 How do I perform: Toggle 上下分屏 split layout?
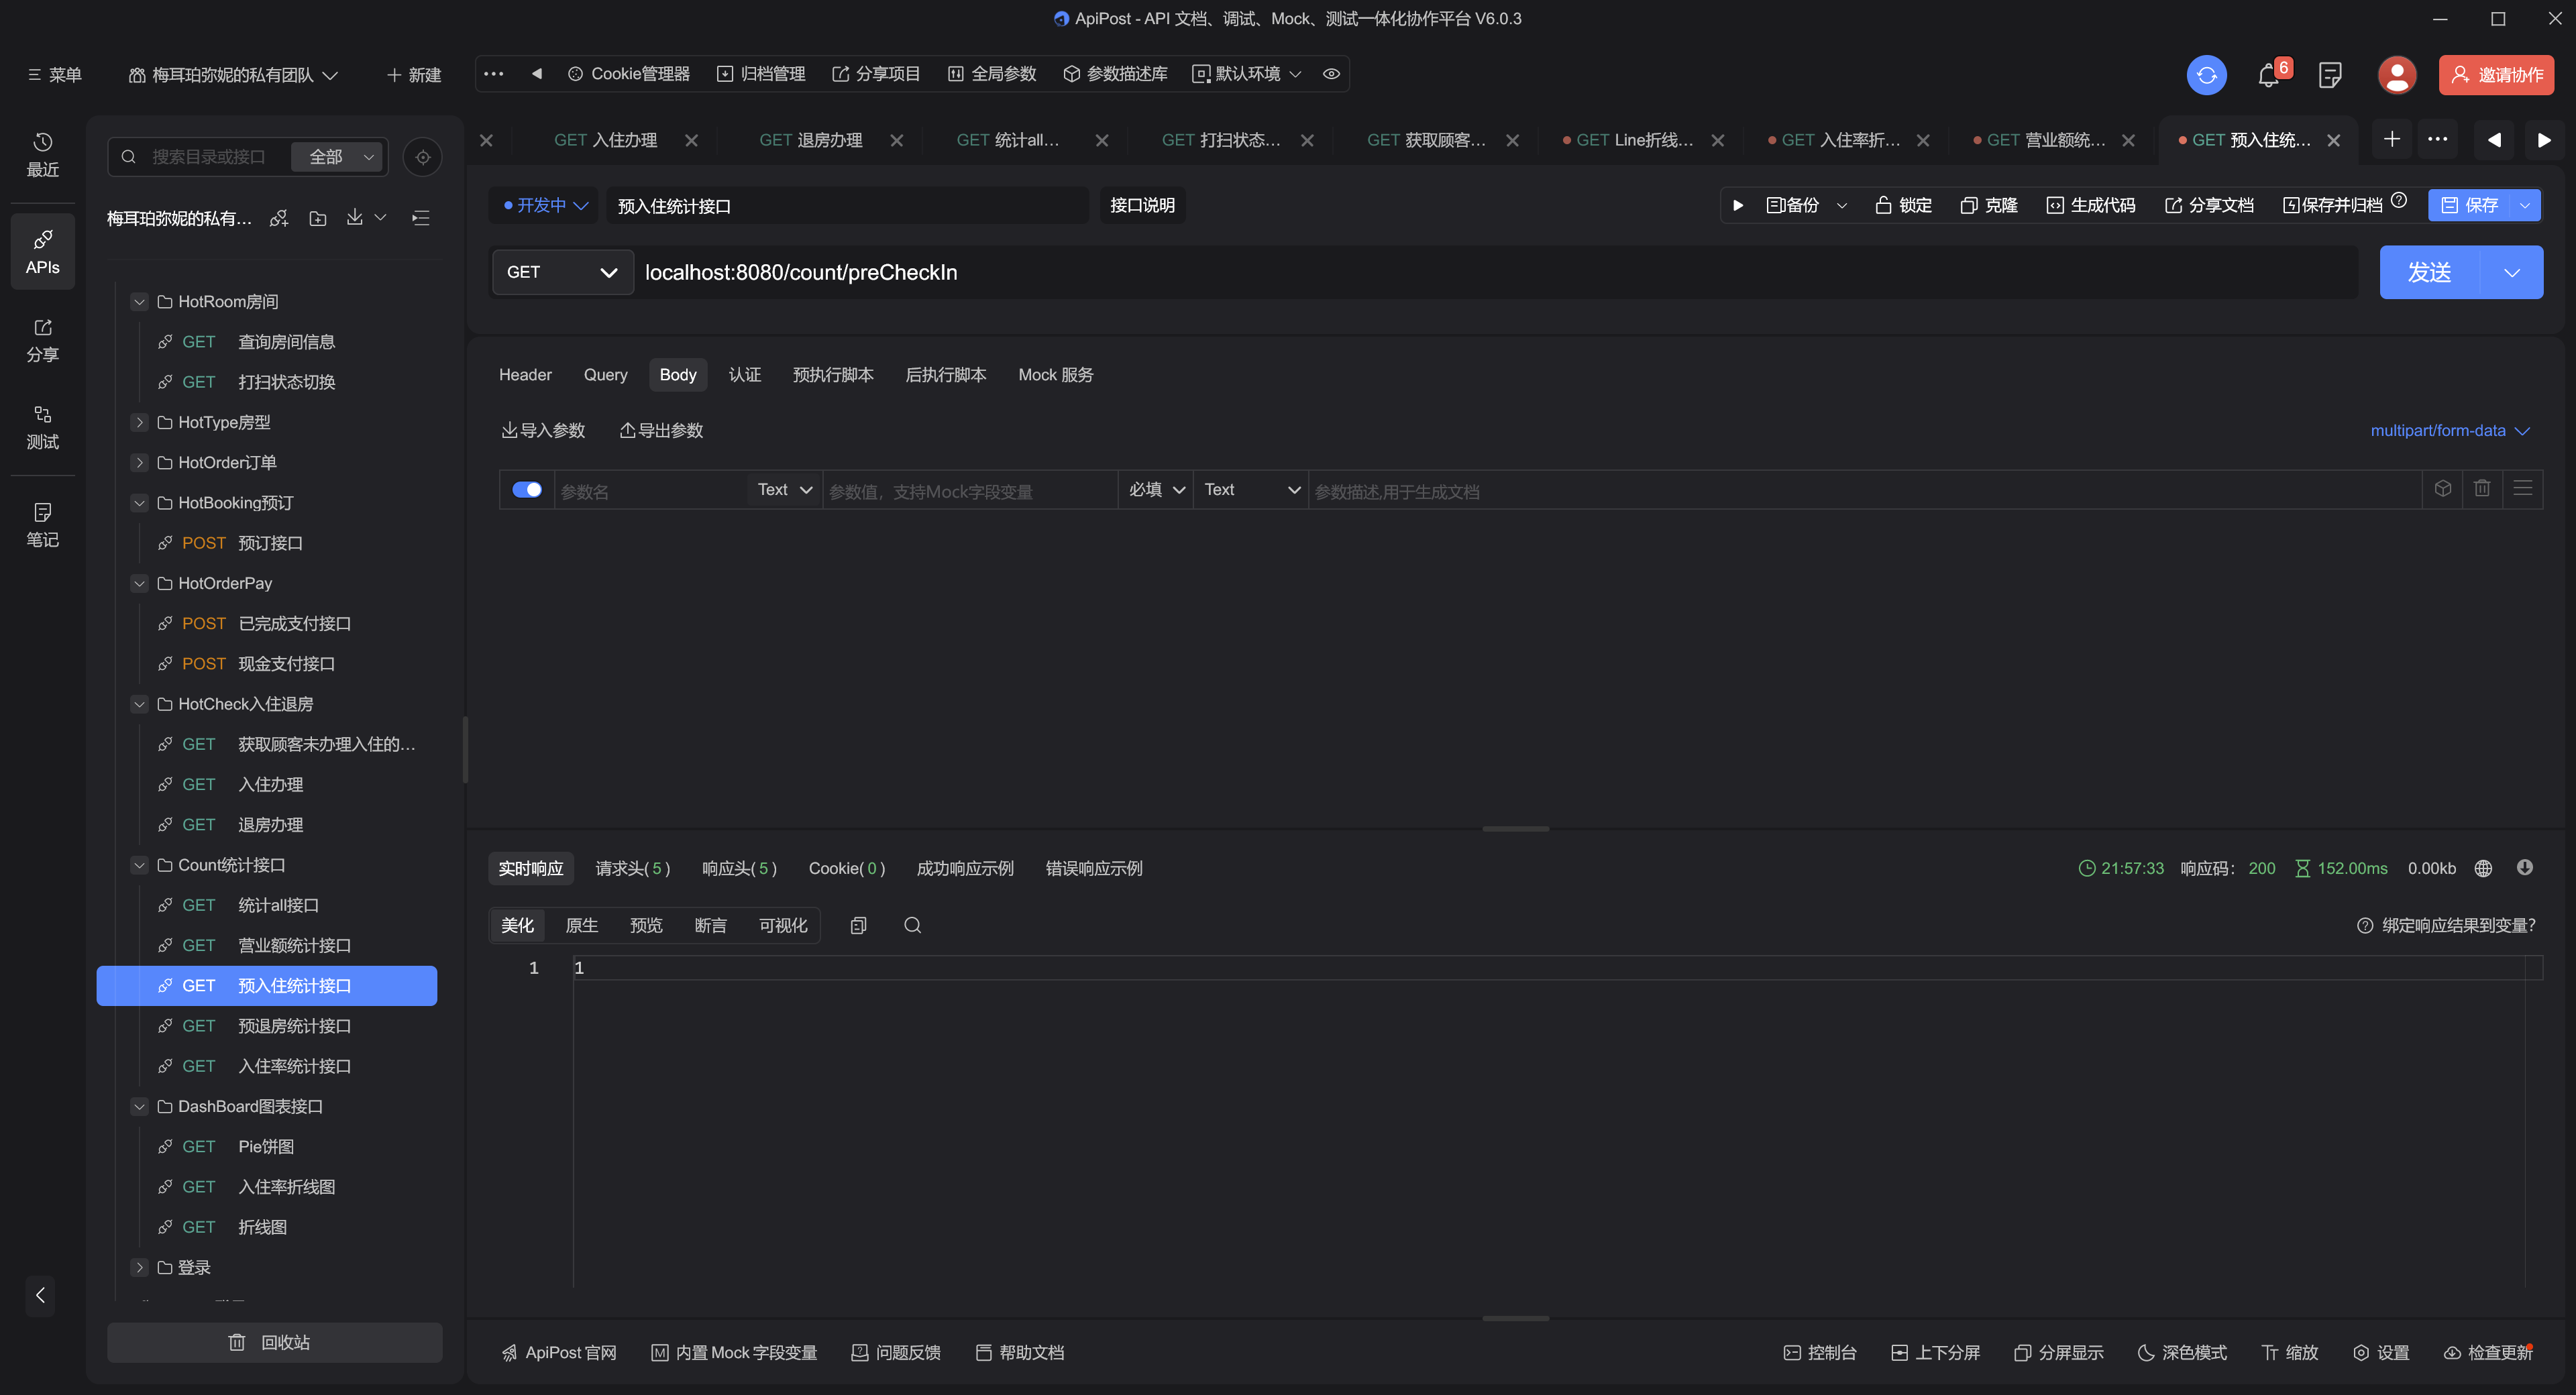tap(1936, 1352)
